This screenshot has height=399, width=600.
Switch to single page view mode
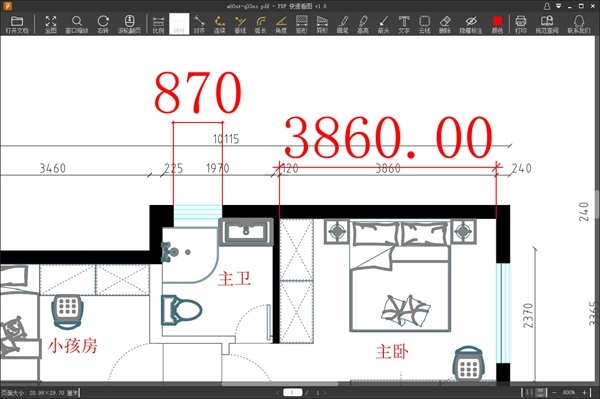tap(529, 392)
